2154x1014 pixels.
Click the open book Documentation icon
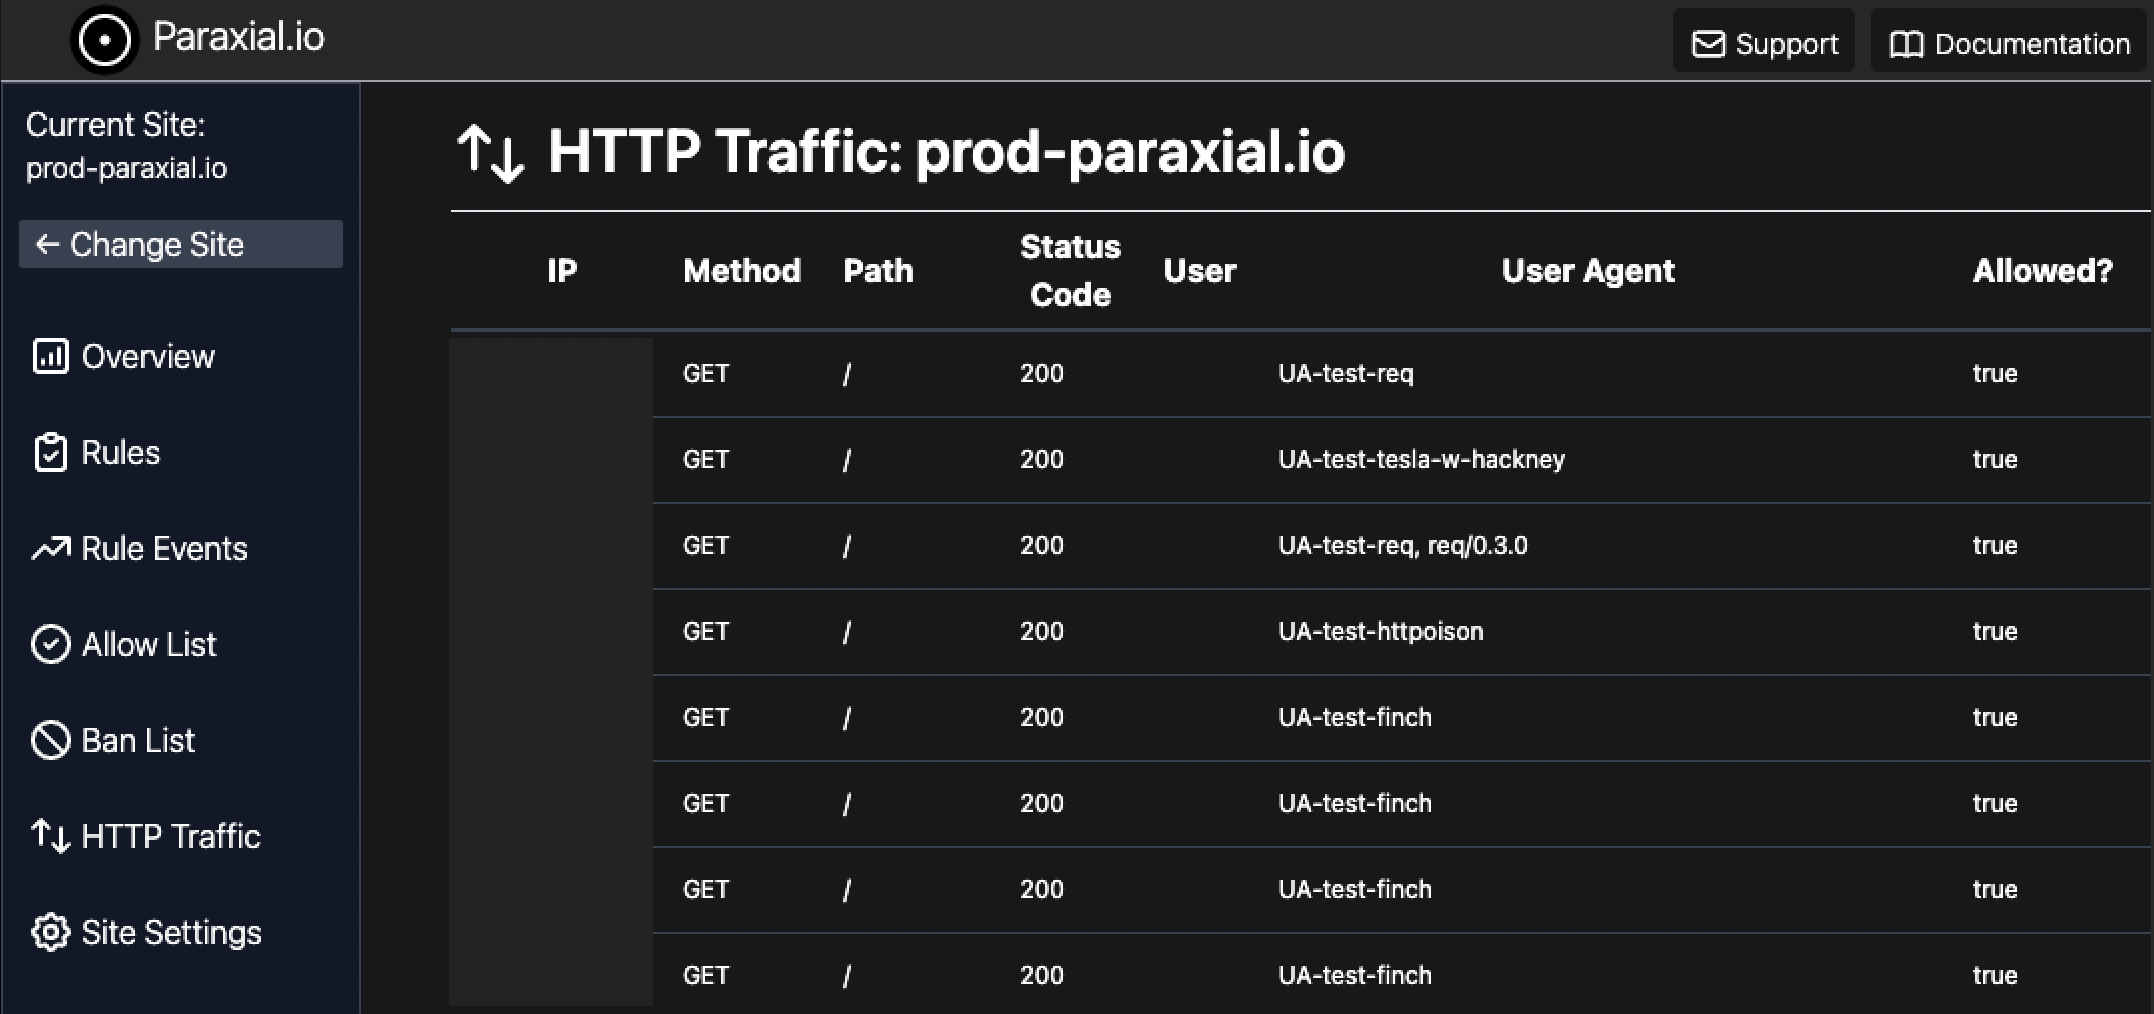[x=1906, y=44]
